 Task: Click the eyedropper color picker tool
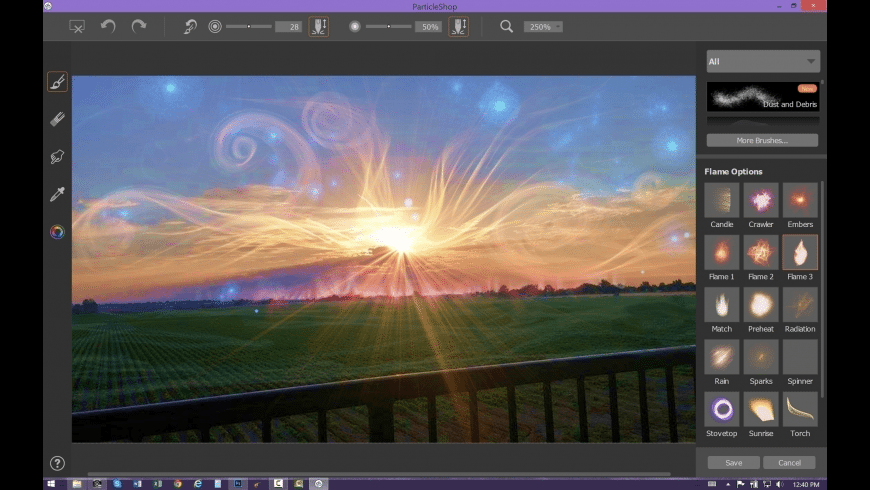pyautogui.click(x=57, y=194)
